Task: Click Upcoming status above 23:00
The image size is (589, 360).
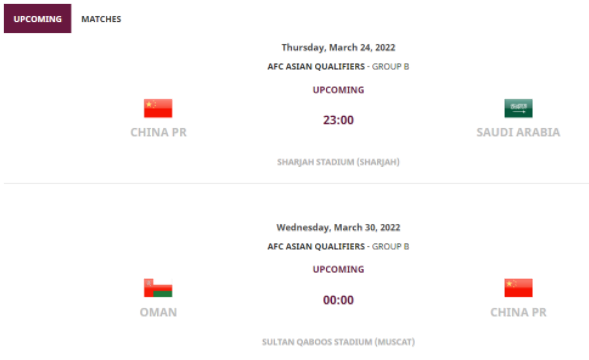Action: (338, 90)
